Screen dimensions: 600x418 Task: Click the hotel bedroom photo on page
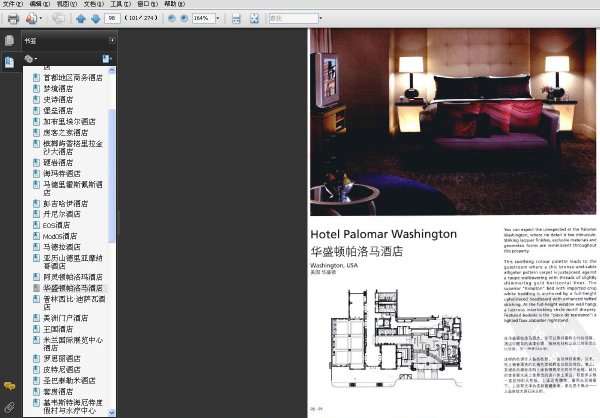click(x=453, y=122)
